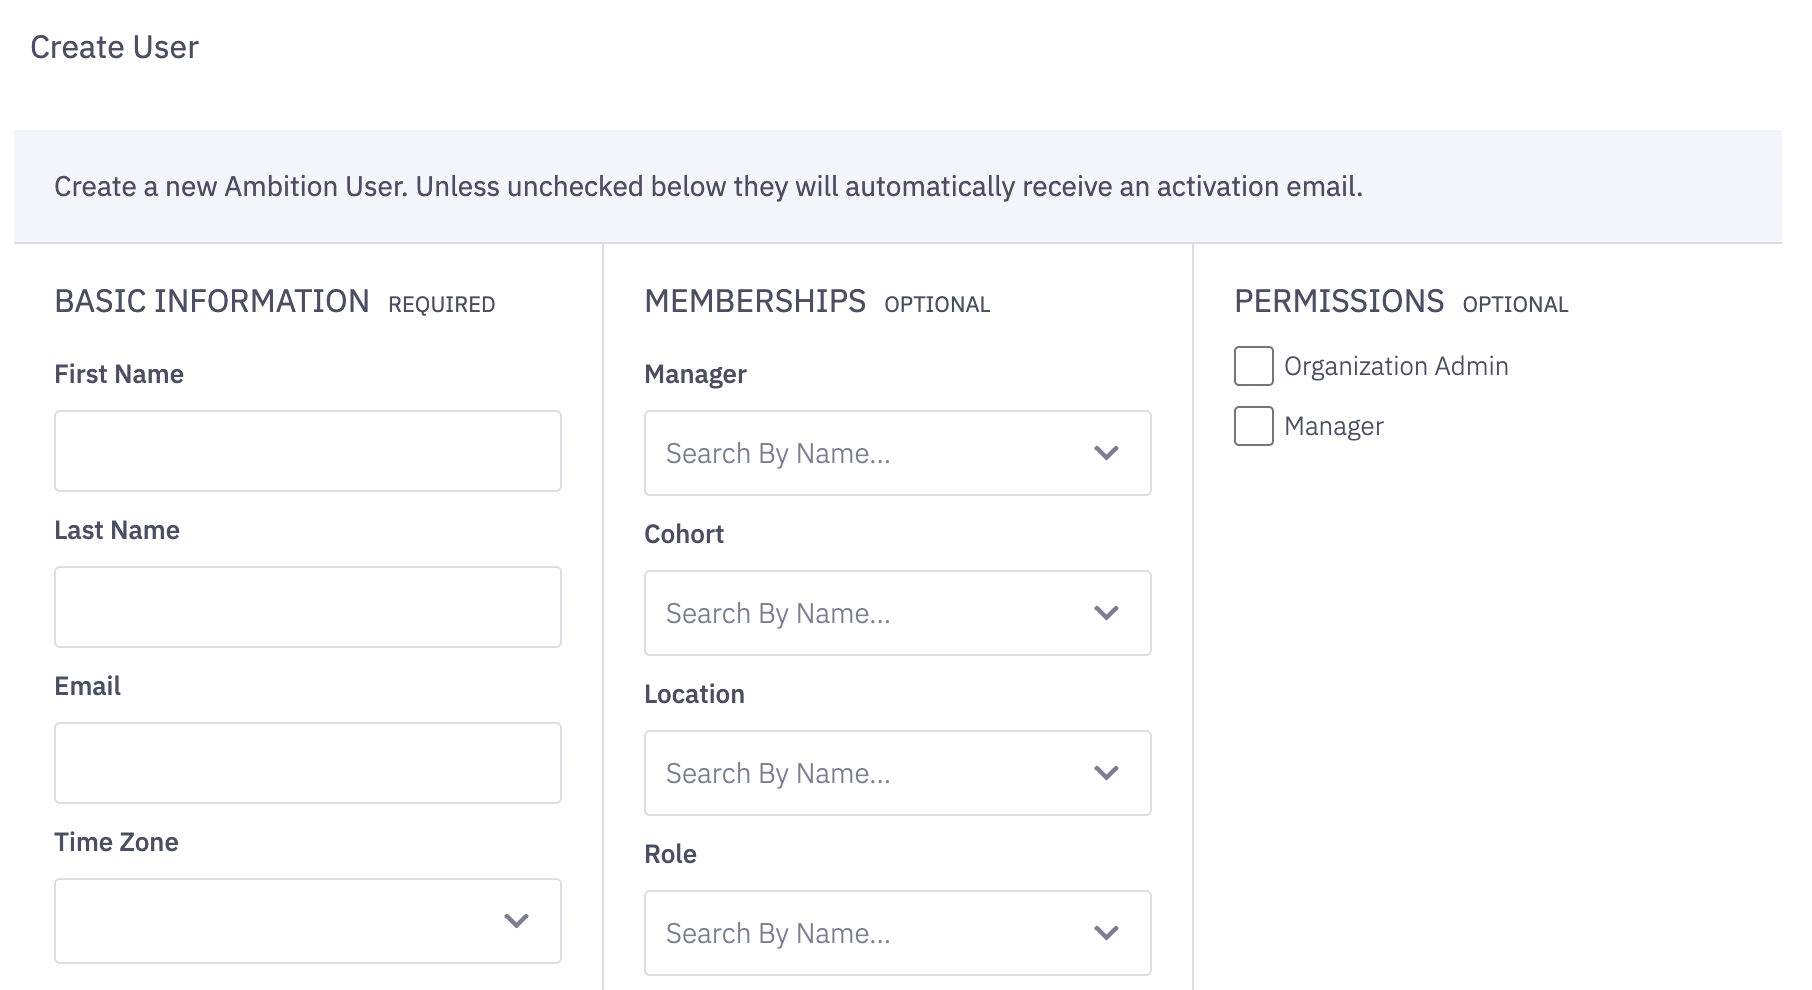The width and height of the screenshot is (1812, 990).
Task: Click the Organization Admin label text
Action: pos(1396,366)
